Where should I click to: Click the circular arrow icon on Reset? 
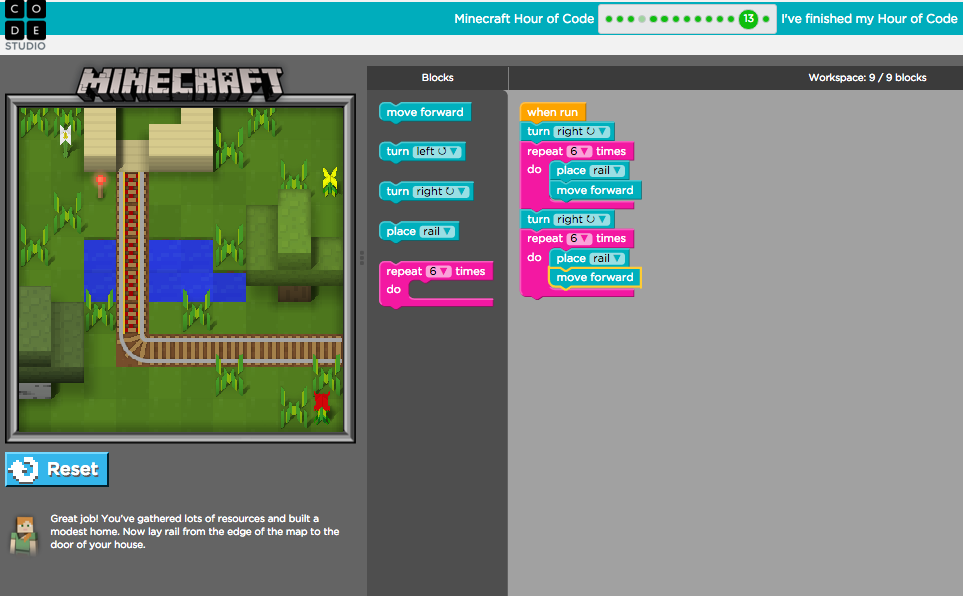[24, 469]
